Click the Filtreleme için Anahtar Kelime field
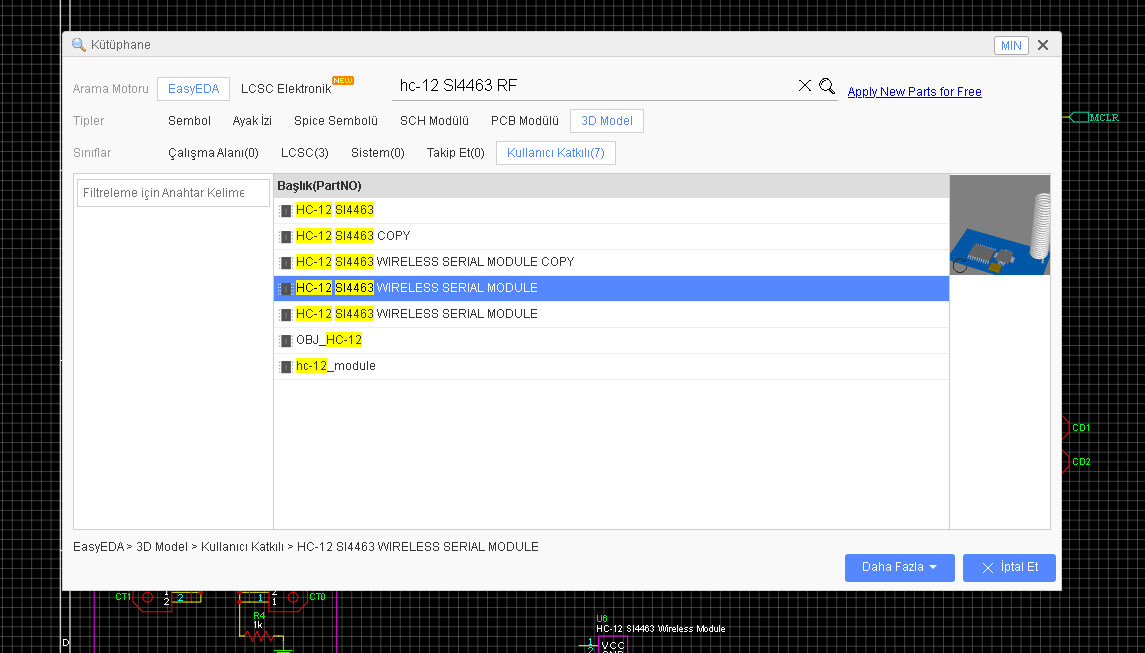 click(173, 193)
